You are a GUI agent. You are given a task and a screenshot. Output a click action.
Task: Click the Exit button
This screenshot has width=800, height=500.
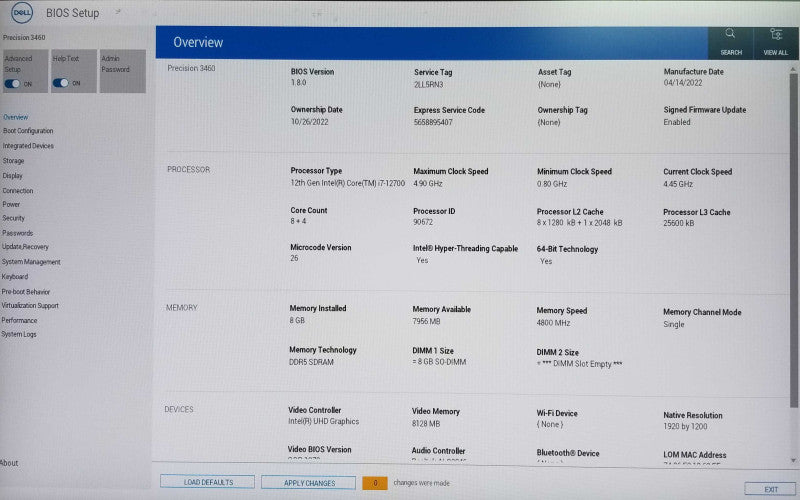770,489
